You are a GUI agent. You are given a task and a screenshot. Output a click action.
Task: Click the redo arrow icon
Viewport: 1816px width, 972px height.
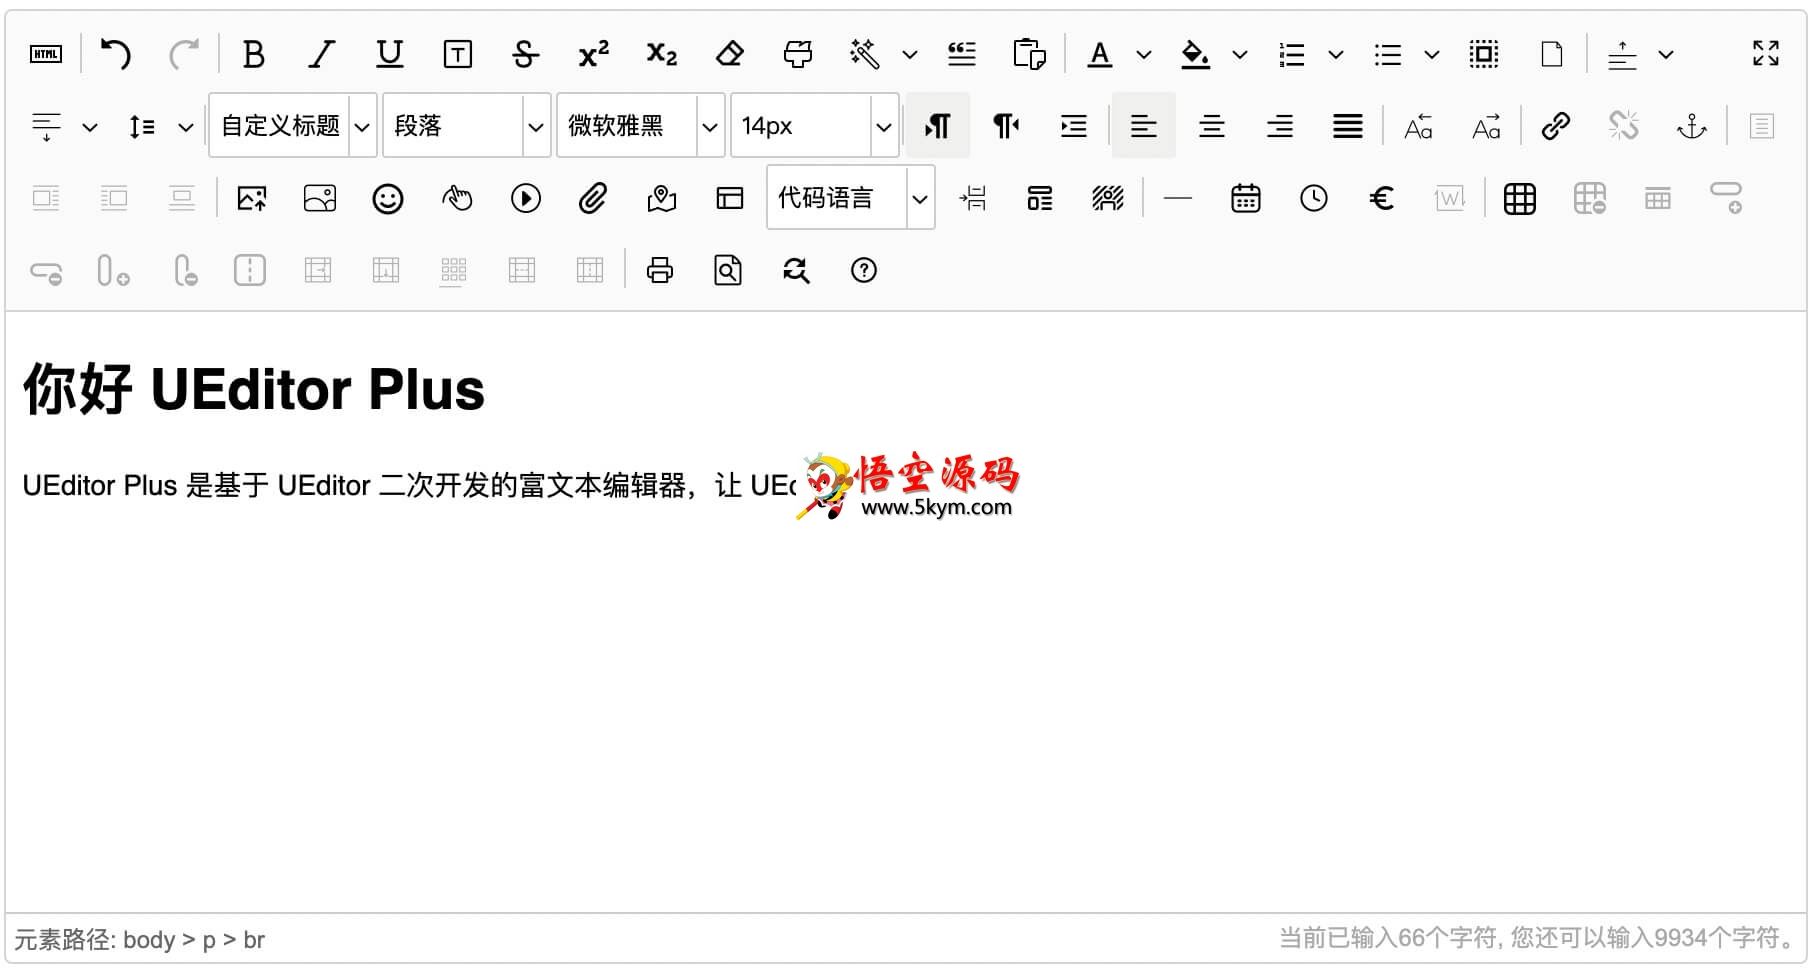point(184,54)
